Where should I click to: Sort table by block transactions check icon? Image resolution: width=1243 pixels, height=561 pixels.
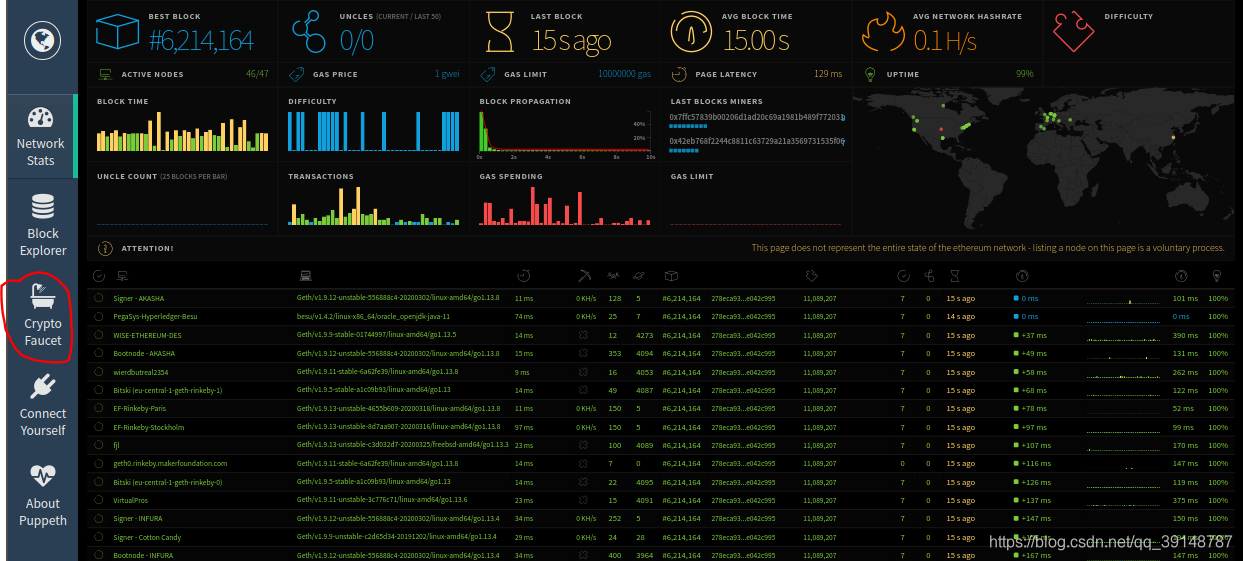[903, 276]
